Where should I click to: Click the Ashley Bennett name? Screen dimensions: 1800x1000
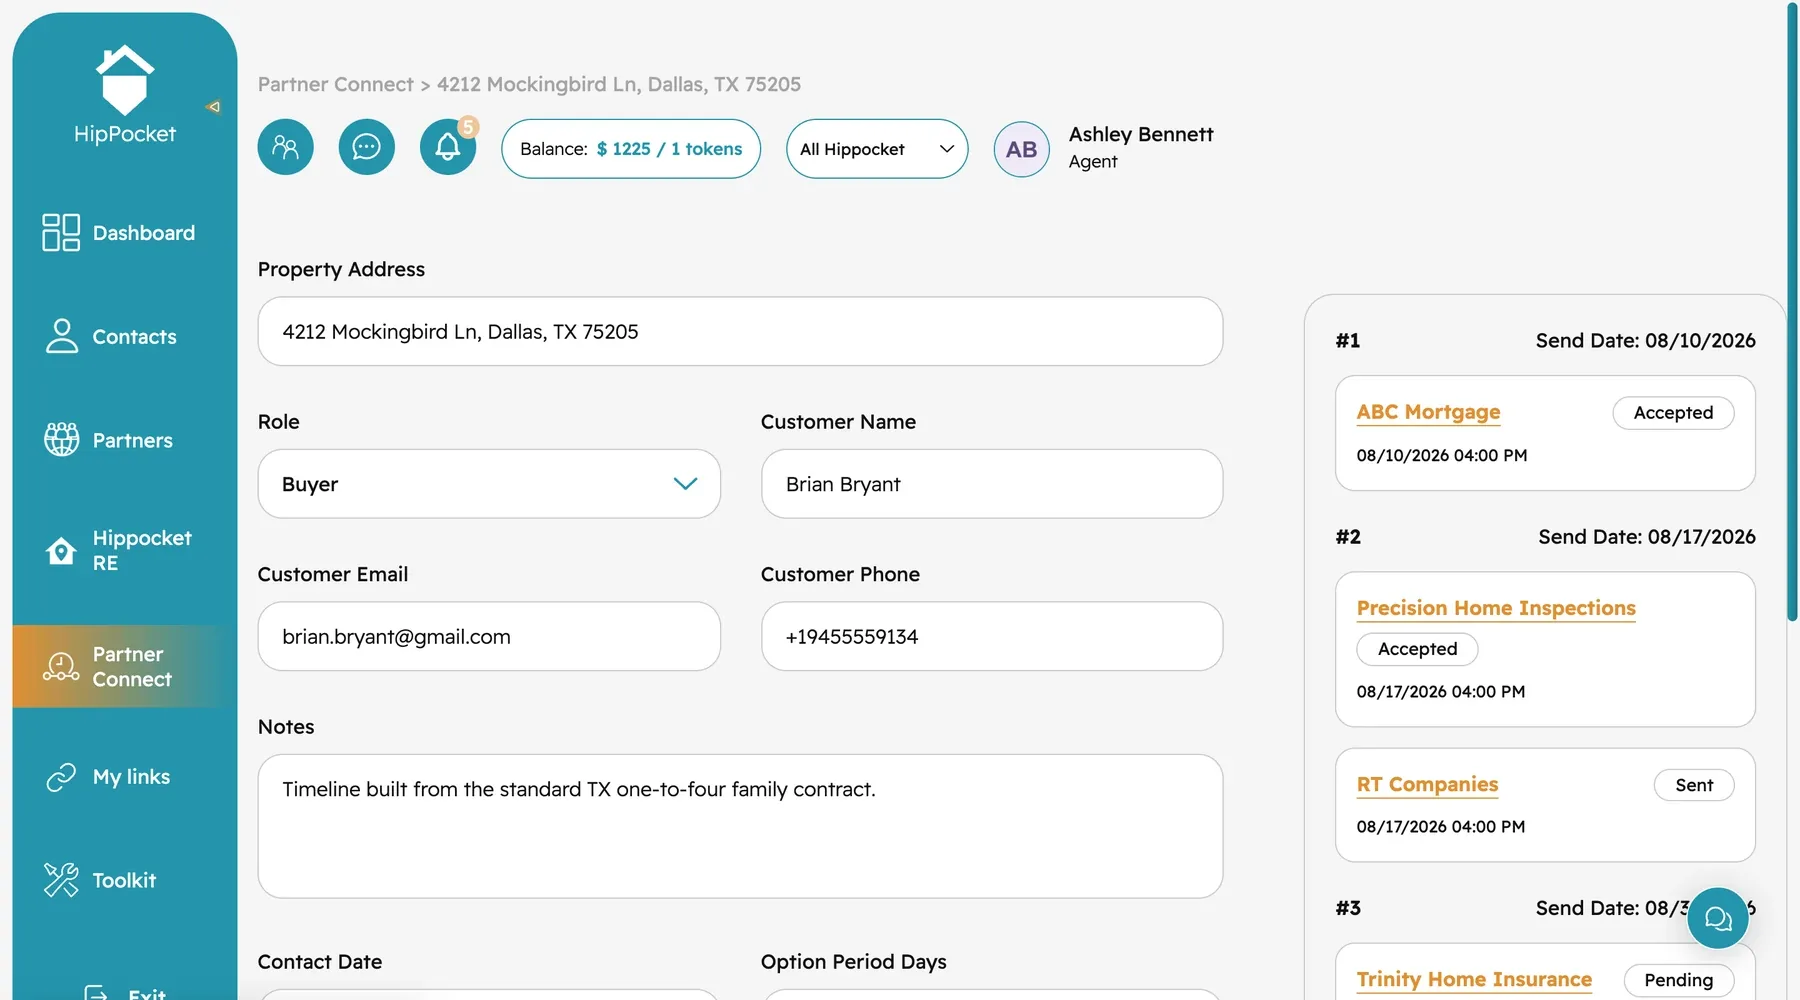1141,134
